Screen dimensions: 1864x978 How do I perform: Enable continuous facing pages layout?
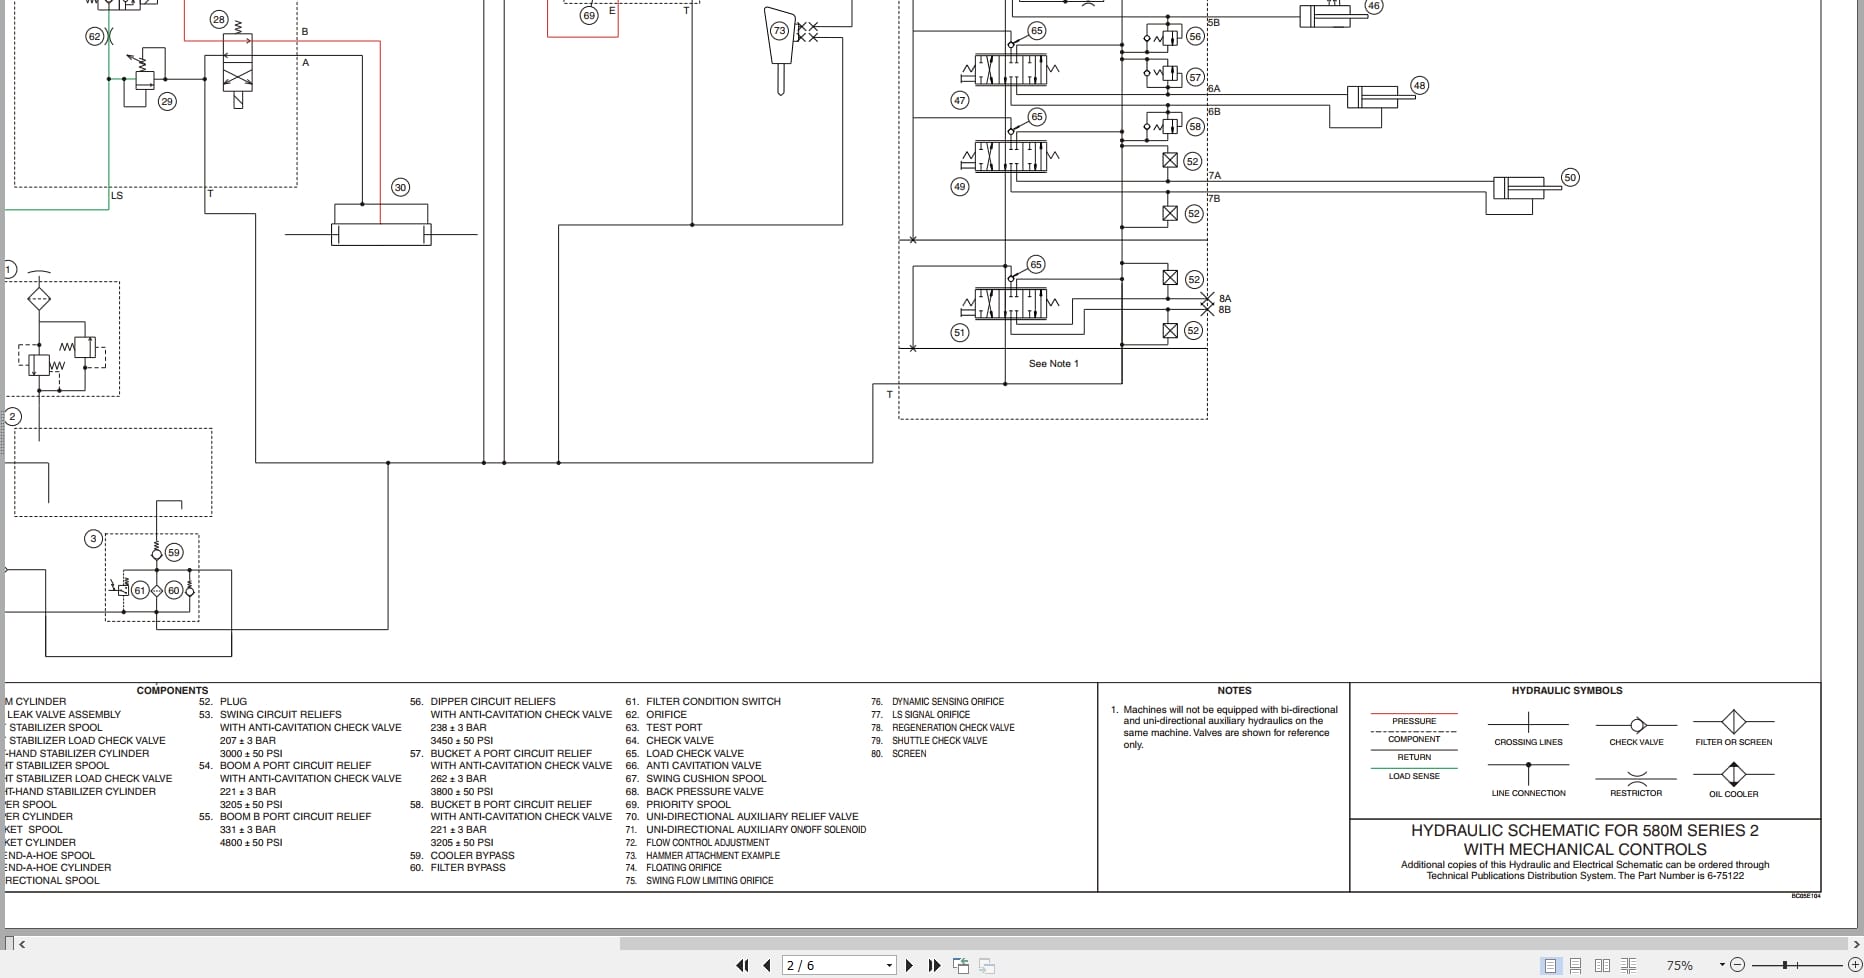[1627, 965]
